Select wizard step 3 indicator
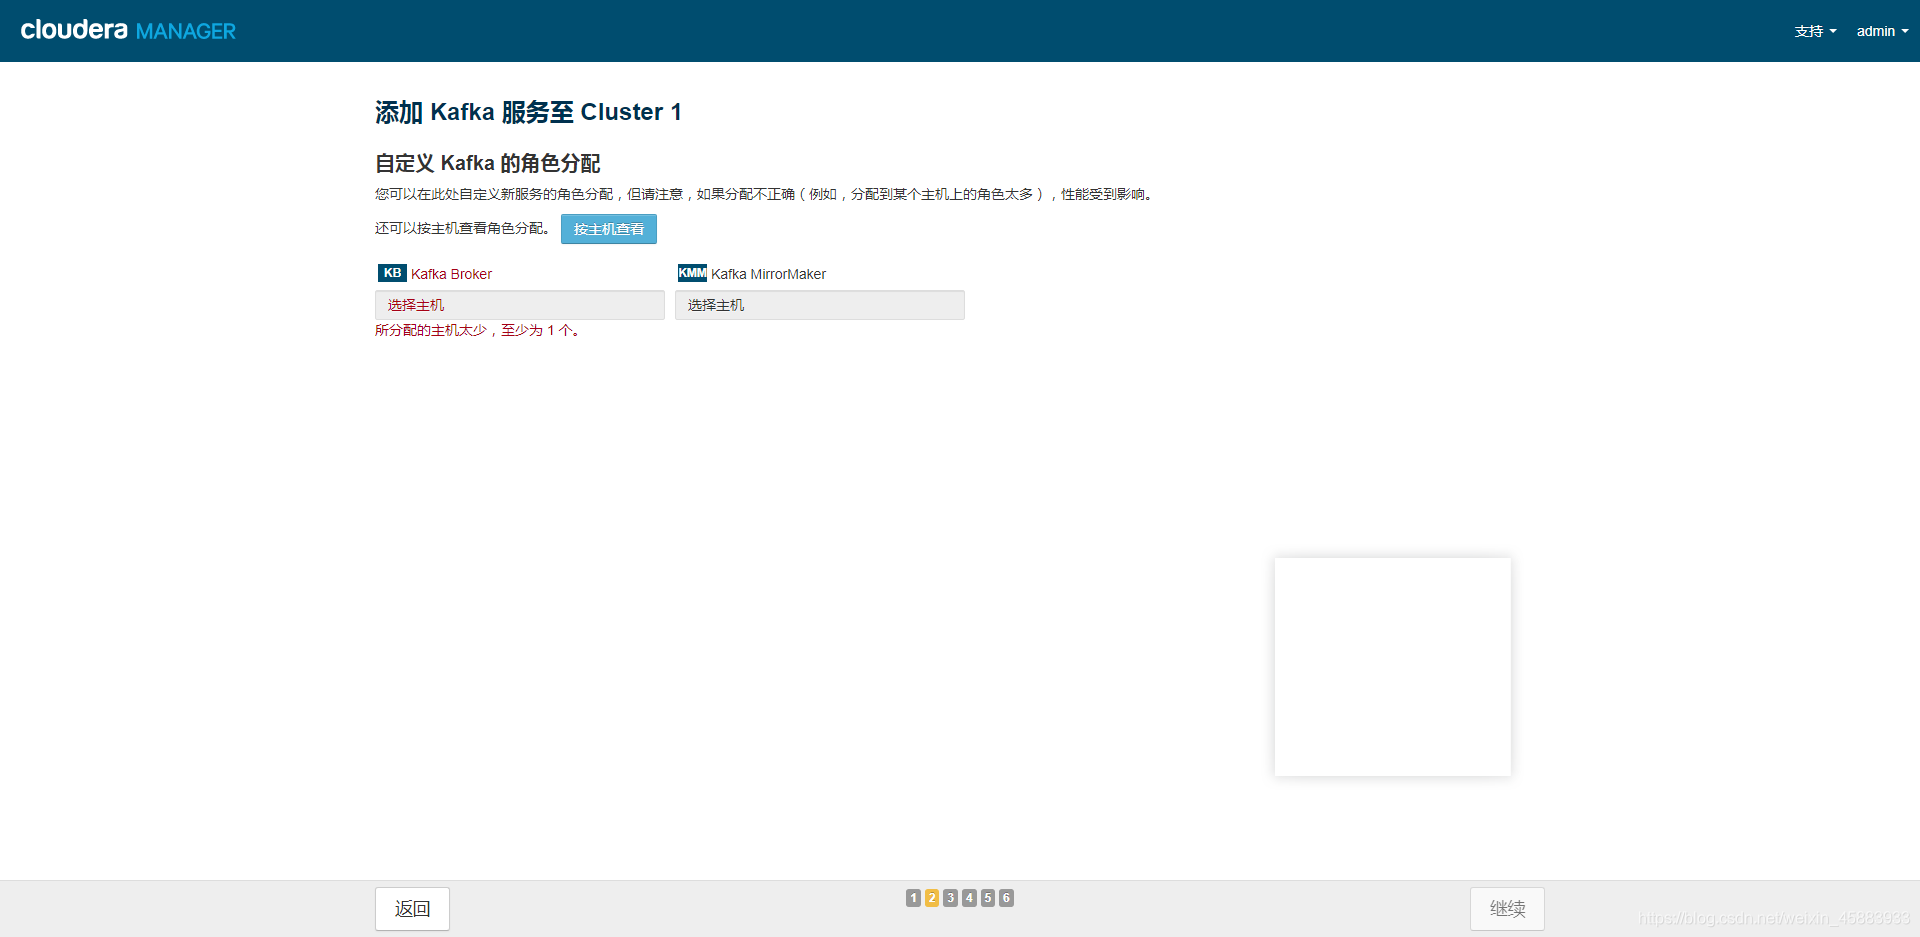The width and height of the screenshot is (1920, 937). click(950, 898)
